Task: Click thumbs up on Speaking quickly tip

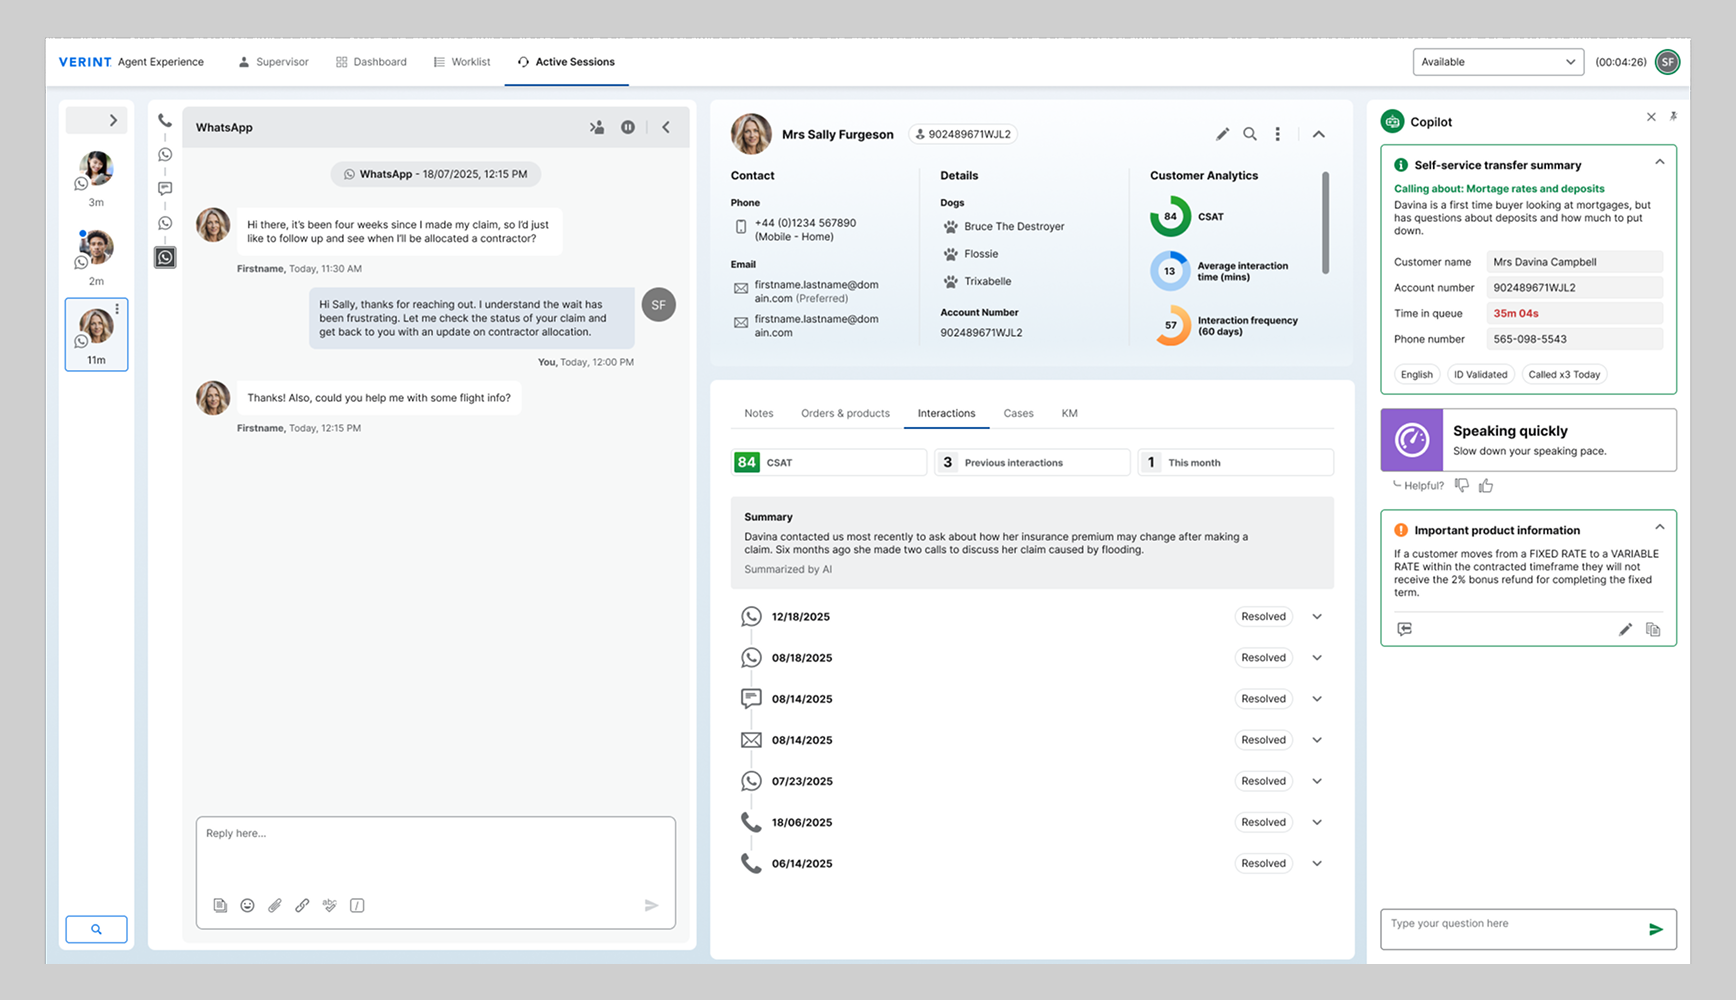Action: 1486,486
